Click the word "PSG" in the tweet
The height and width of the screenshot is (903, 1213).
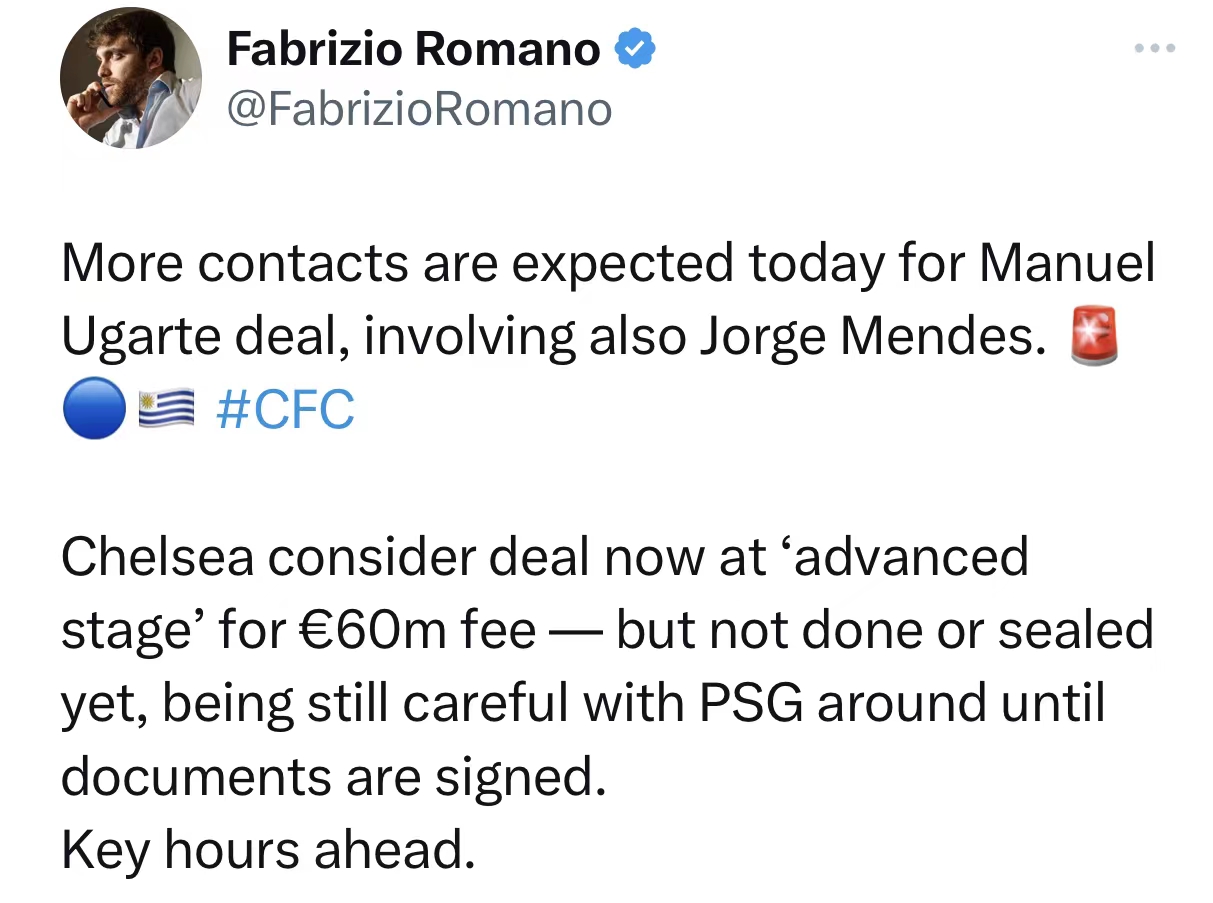pyautogui.click(x=750, y=703)
